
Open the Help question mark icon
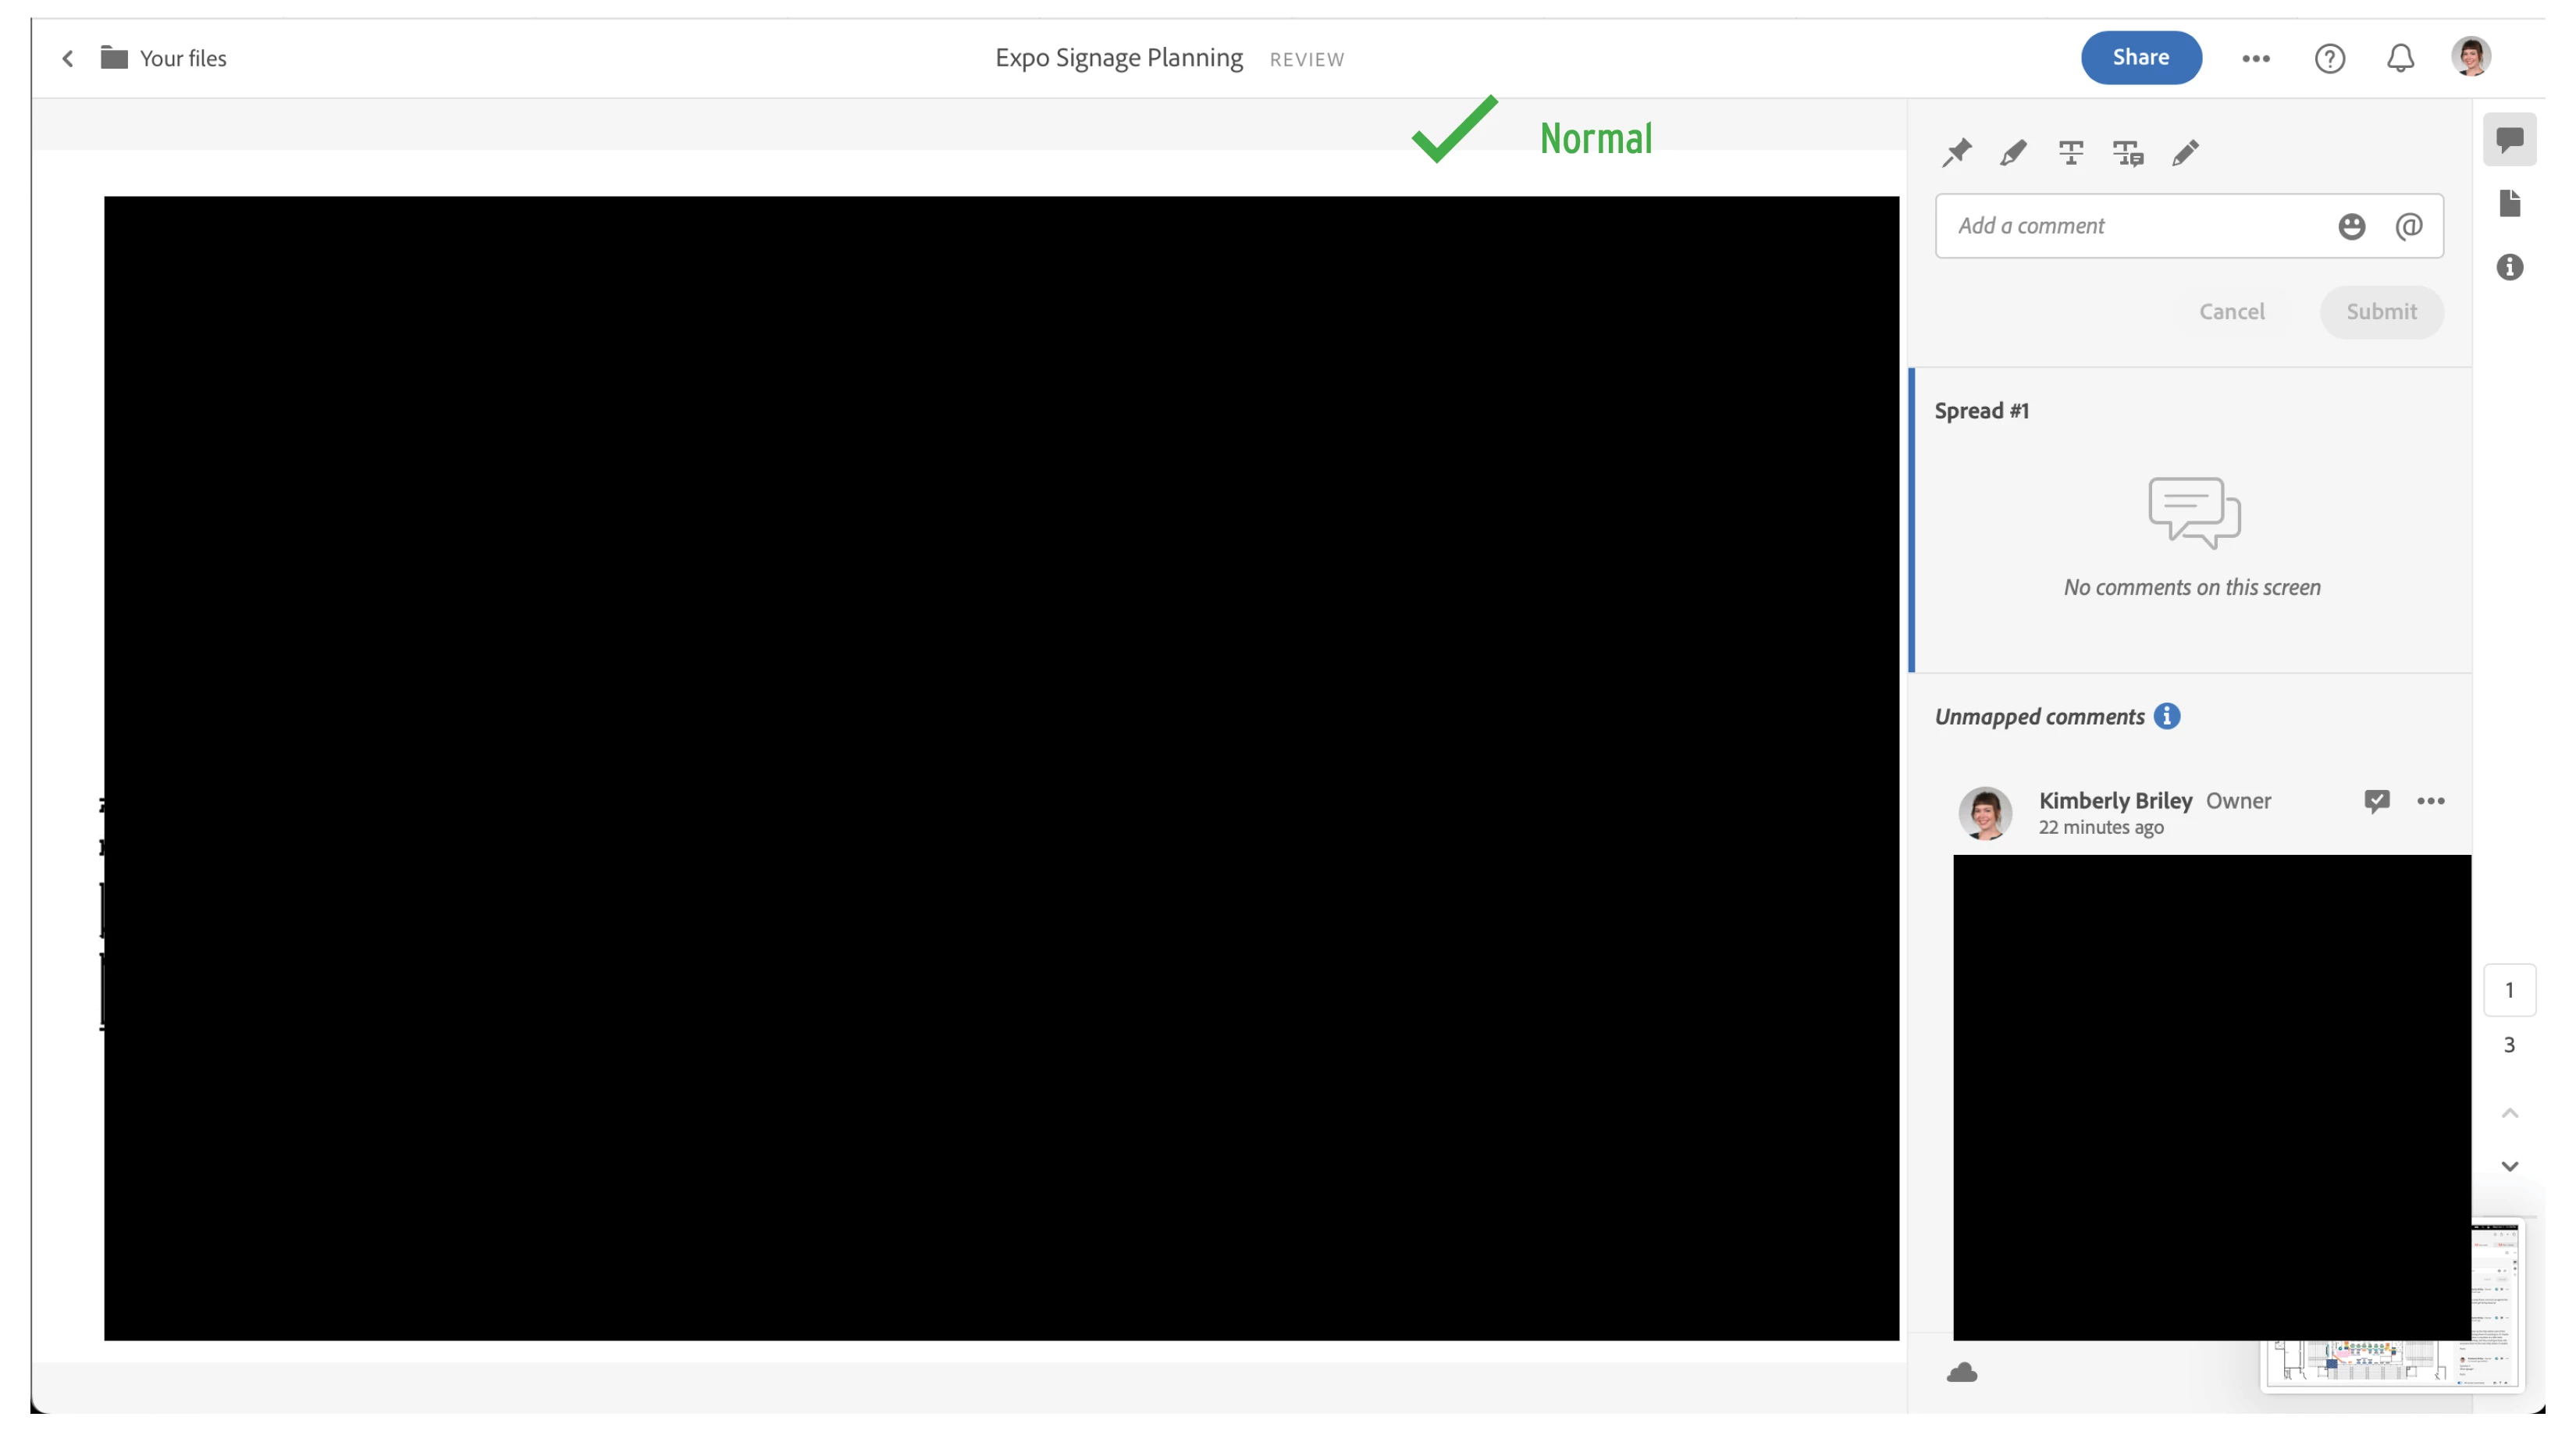coord(2329,58)
